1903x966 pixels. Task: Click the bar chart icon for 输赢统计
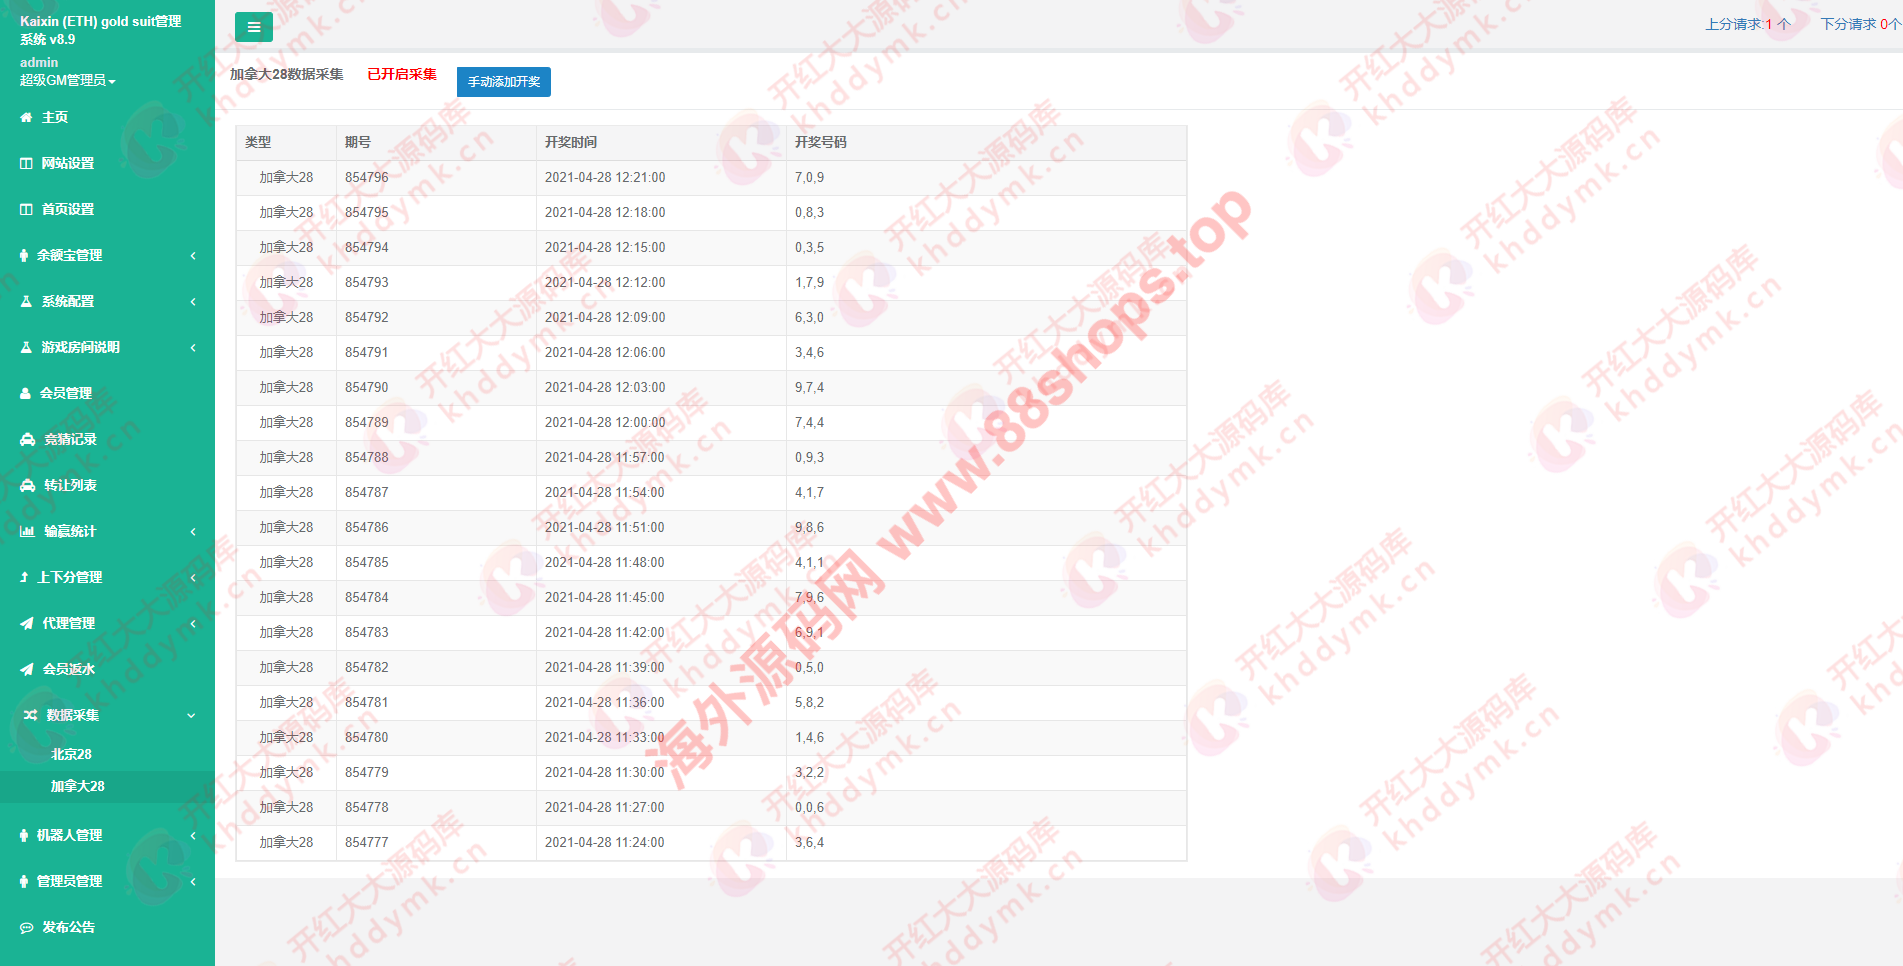[x=27, y=532]
